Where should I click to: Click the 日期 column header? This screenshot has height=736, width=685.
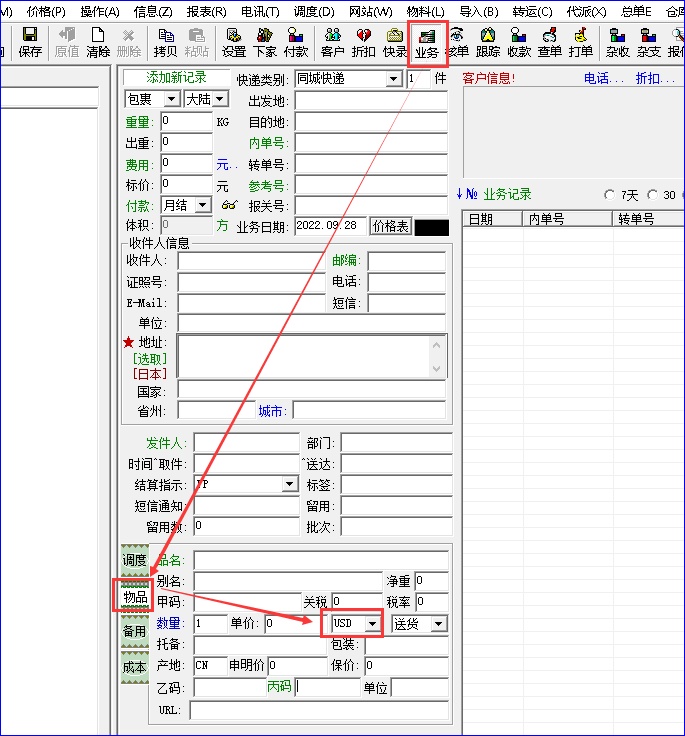pos(493,219)
